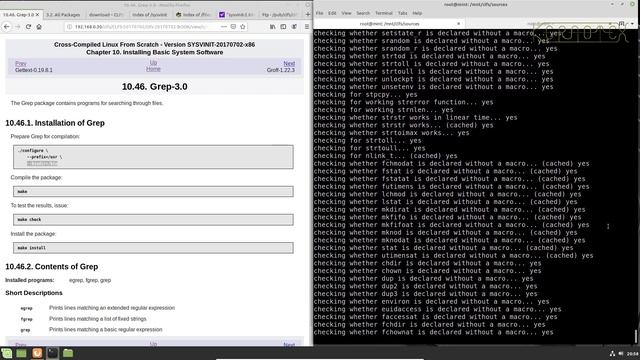Switch to the All Packages tab
This screenshot has width=640, height=360.
(x=63, y=15)
